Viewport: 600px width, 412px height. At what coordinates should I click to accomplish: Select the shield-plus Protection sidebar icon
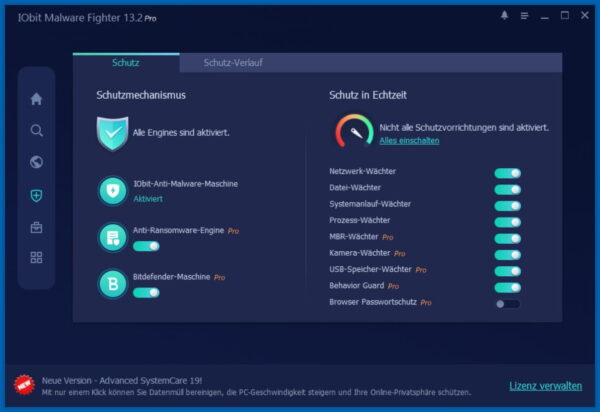[36, 195]
